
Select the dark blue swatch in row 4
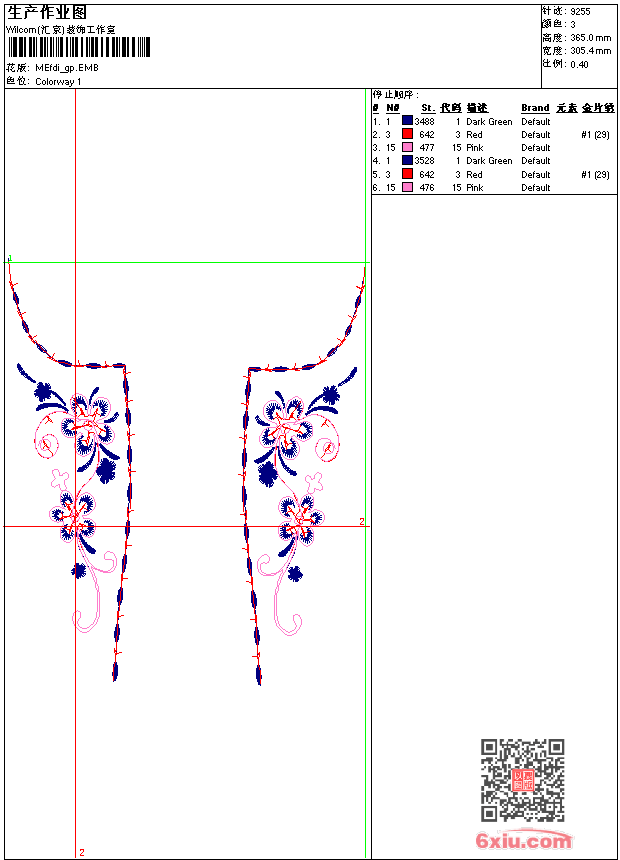[x=407, y=160]
